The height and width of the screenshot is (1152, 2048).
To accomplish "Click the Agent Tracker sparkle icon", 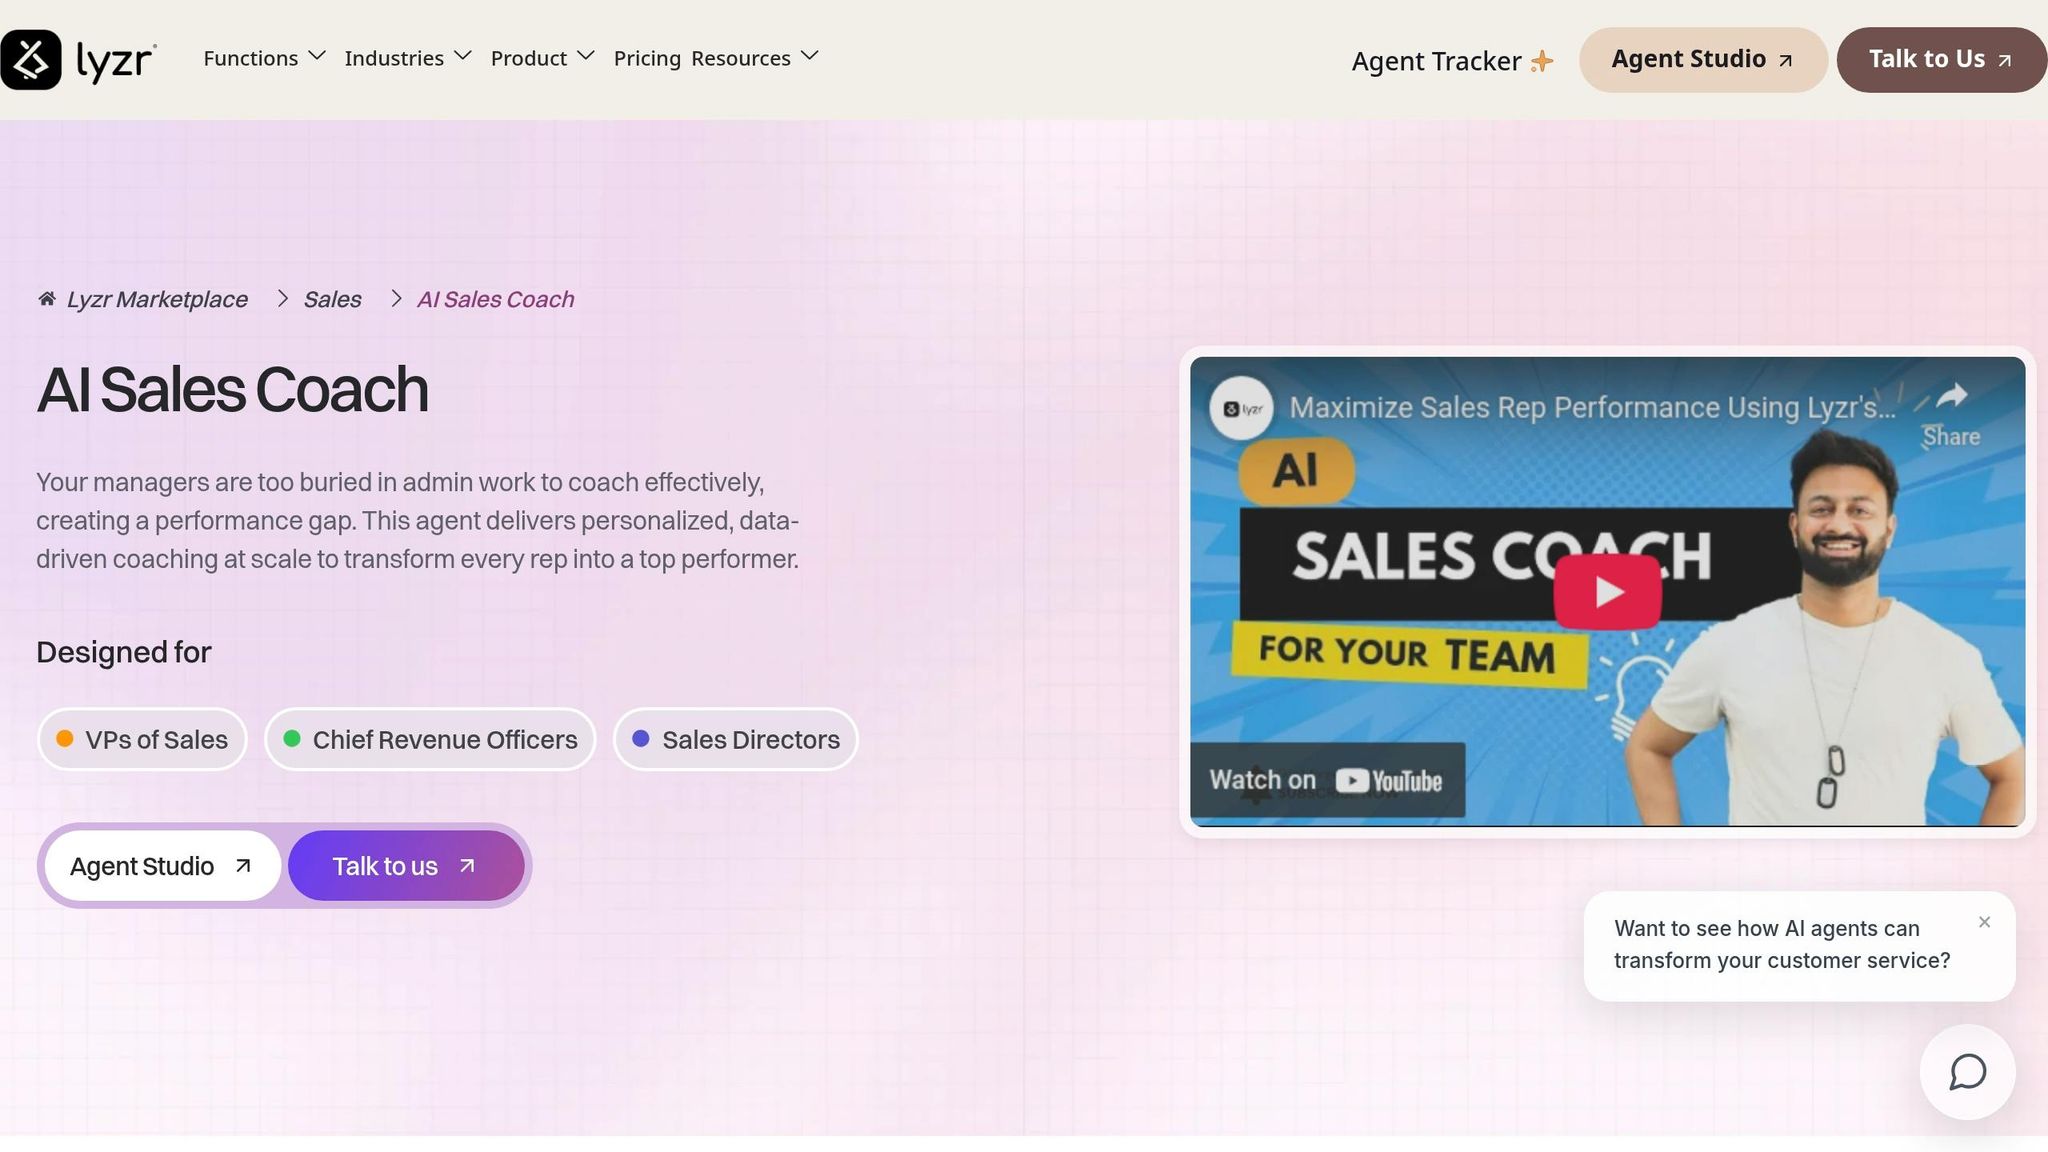I will point(1542,62).
